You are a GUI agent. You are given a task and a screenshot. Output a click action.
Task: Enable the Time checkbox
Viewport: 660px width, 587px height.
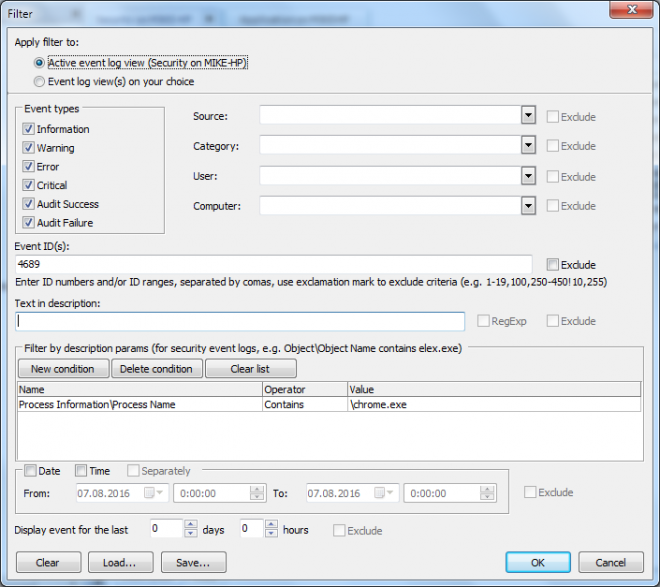[81, 470]
